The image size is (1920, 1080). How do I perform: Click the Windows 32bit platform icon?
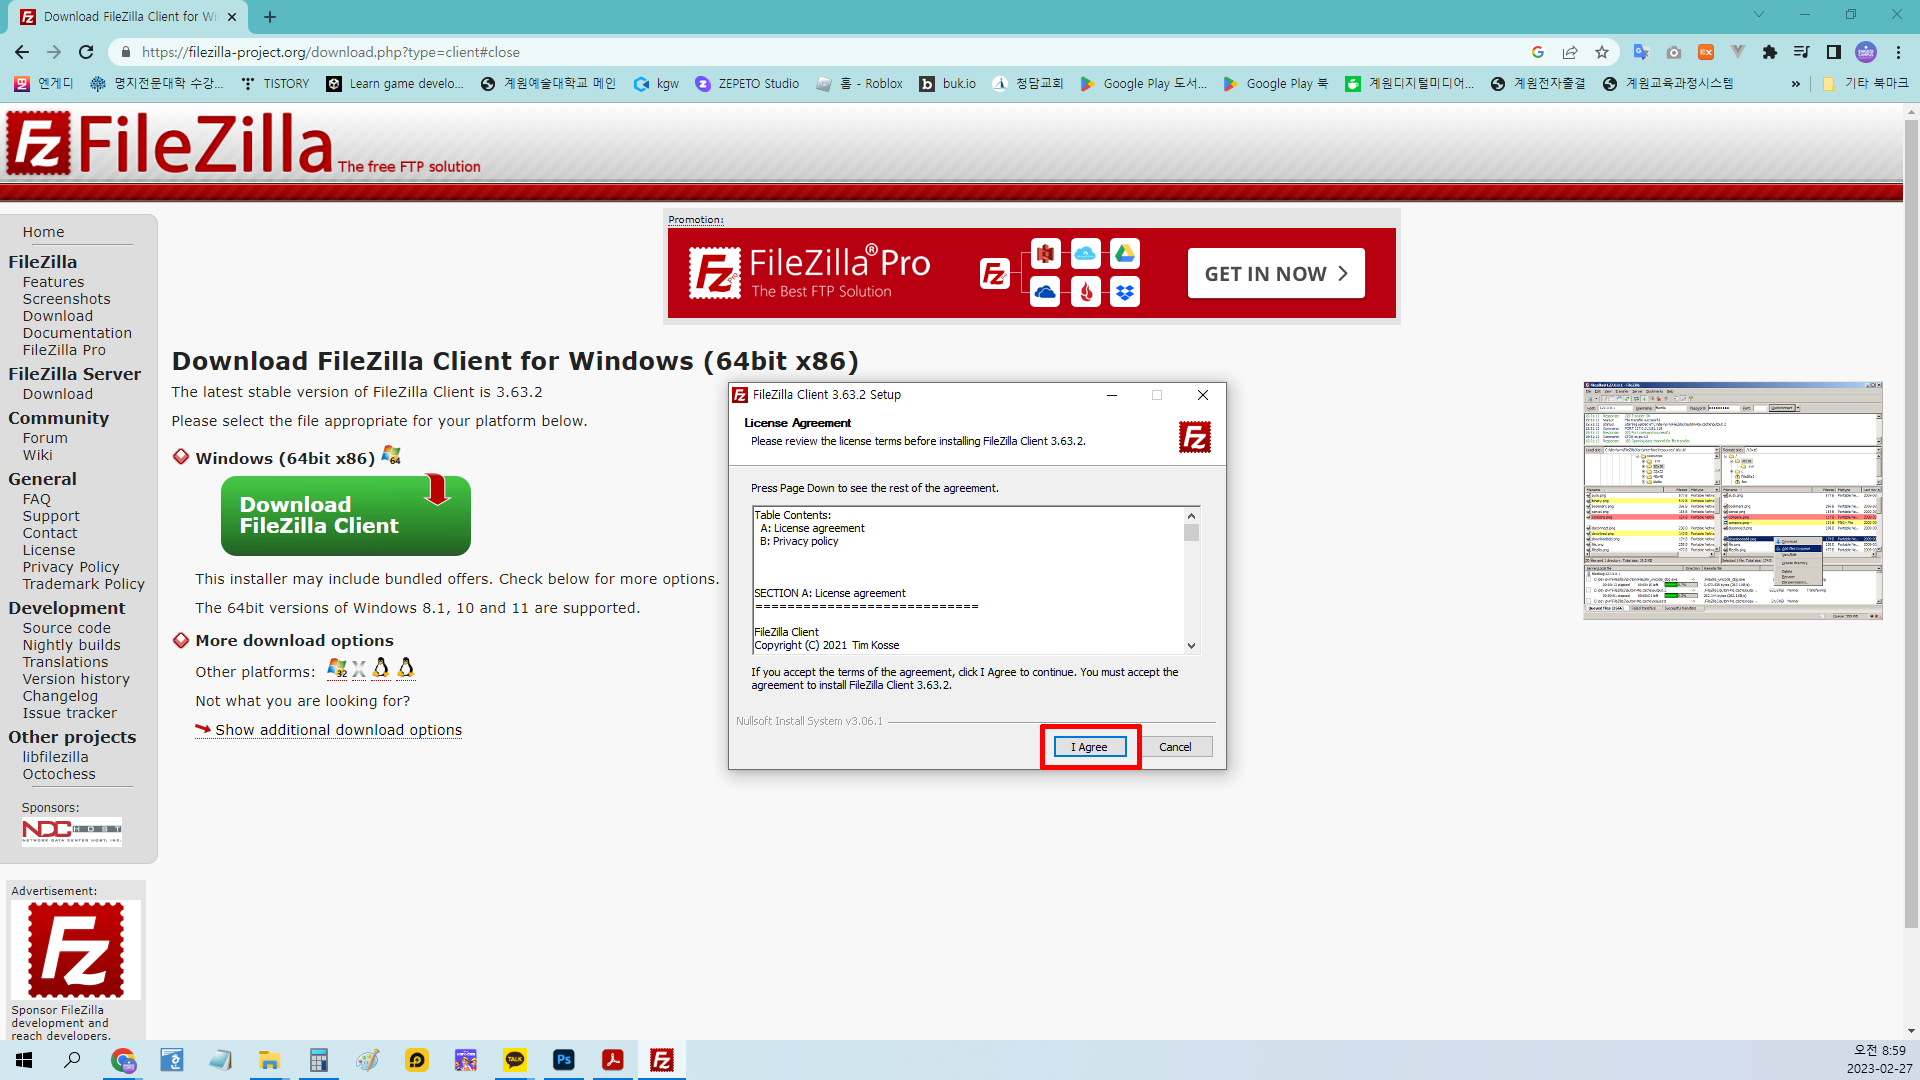pyautogui.click(x=336, y=668)
